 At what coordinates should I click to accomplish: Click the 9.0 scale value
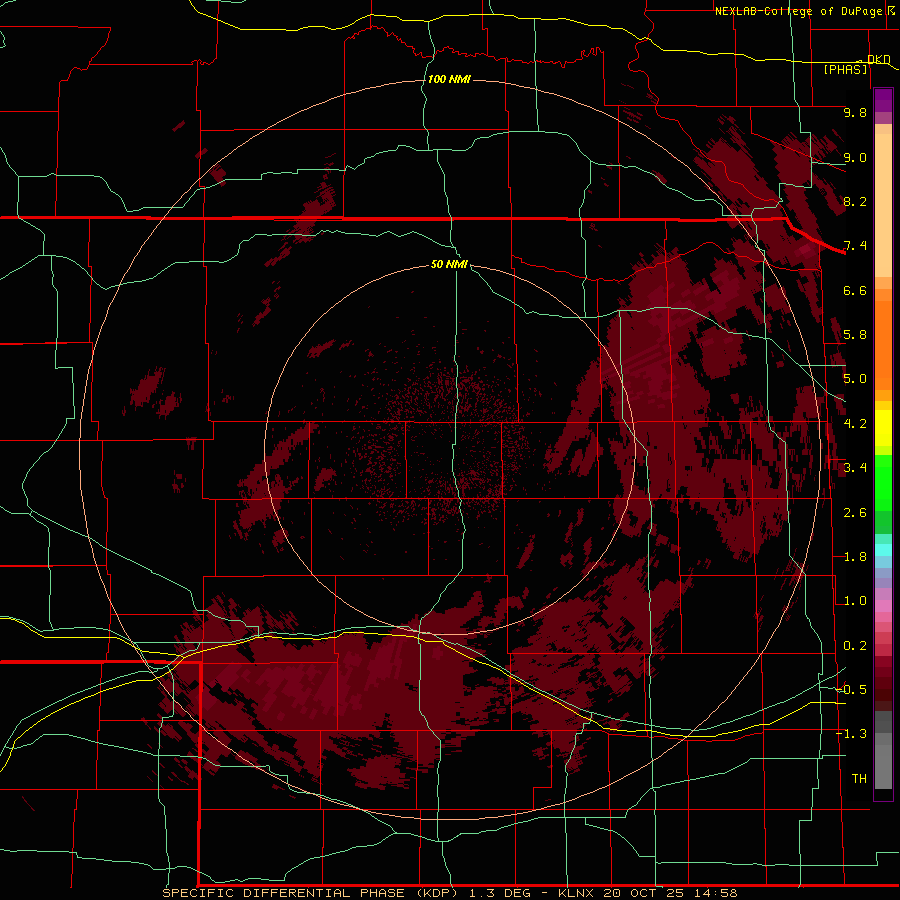click(x=855, y=157)
